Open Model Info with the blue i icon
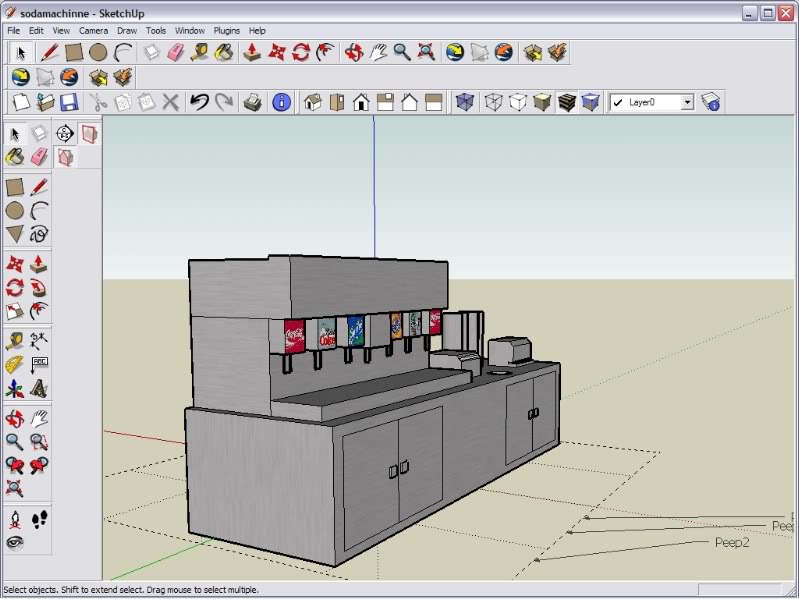 (281, 102)
